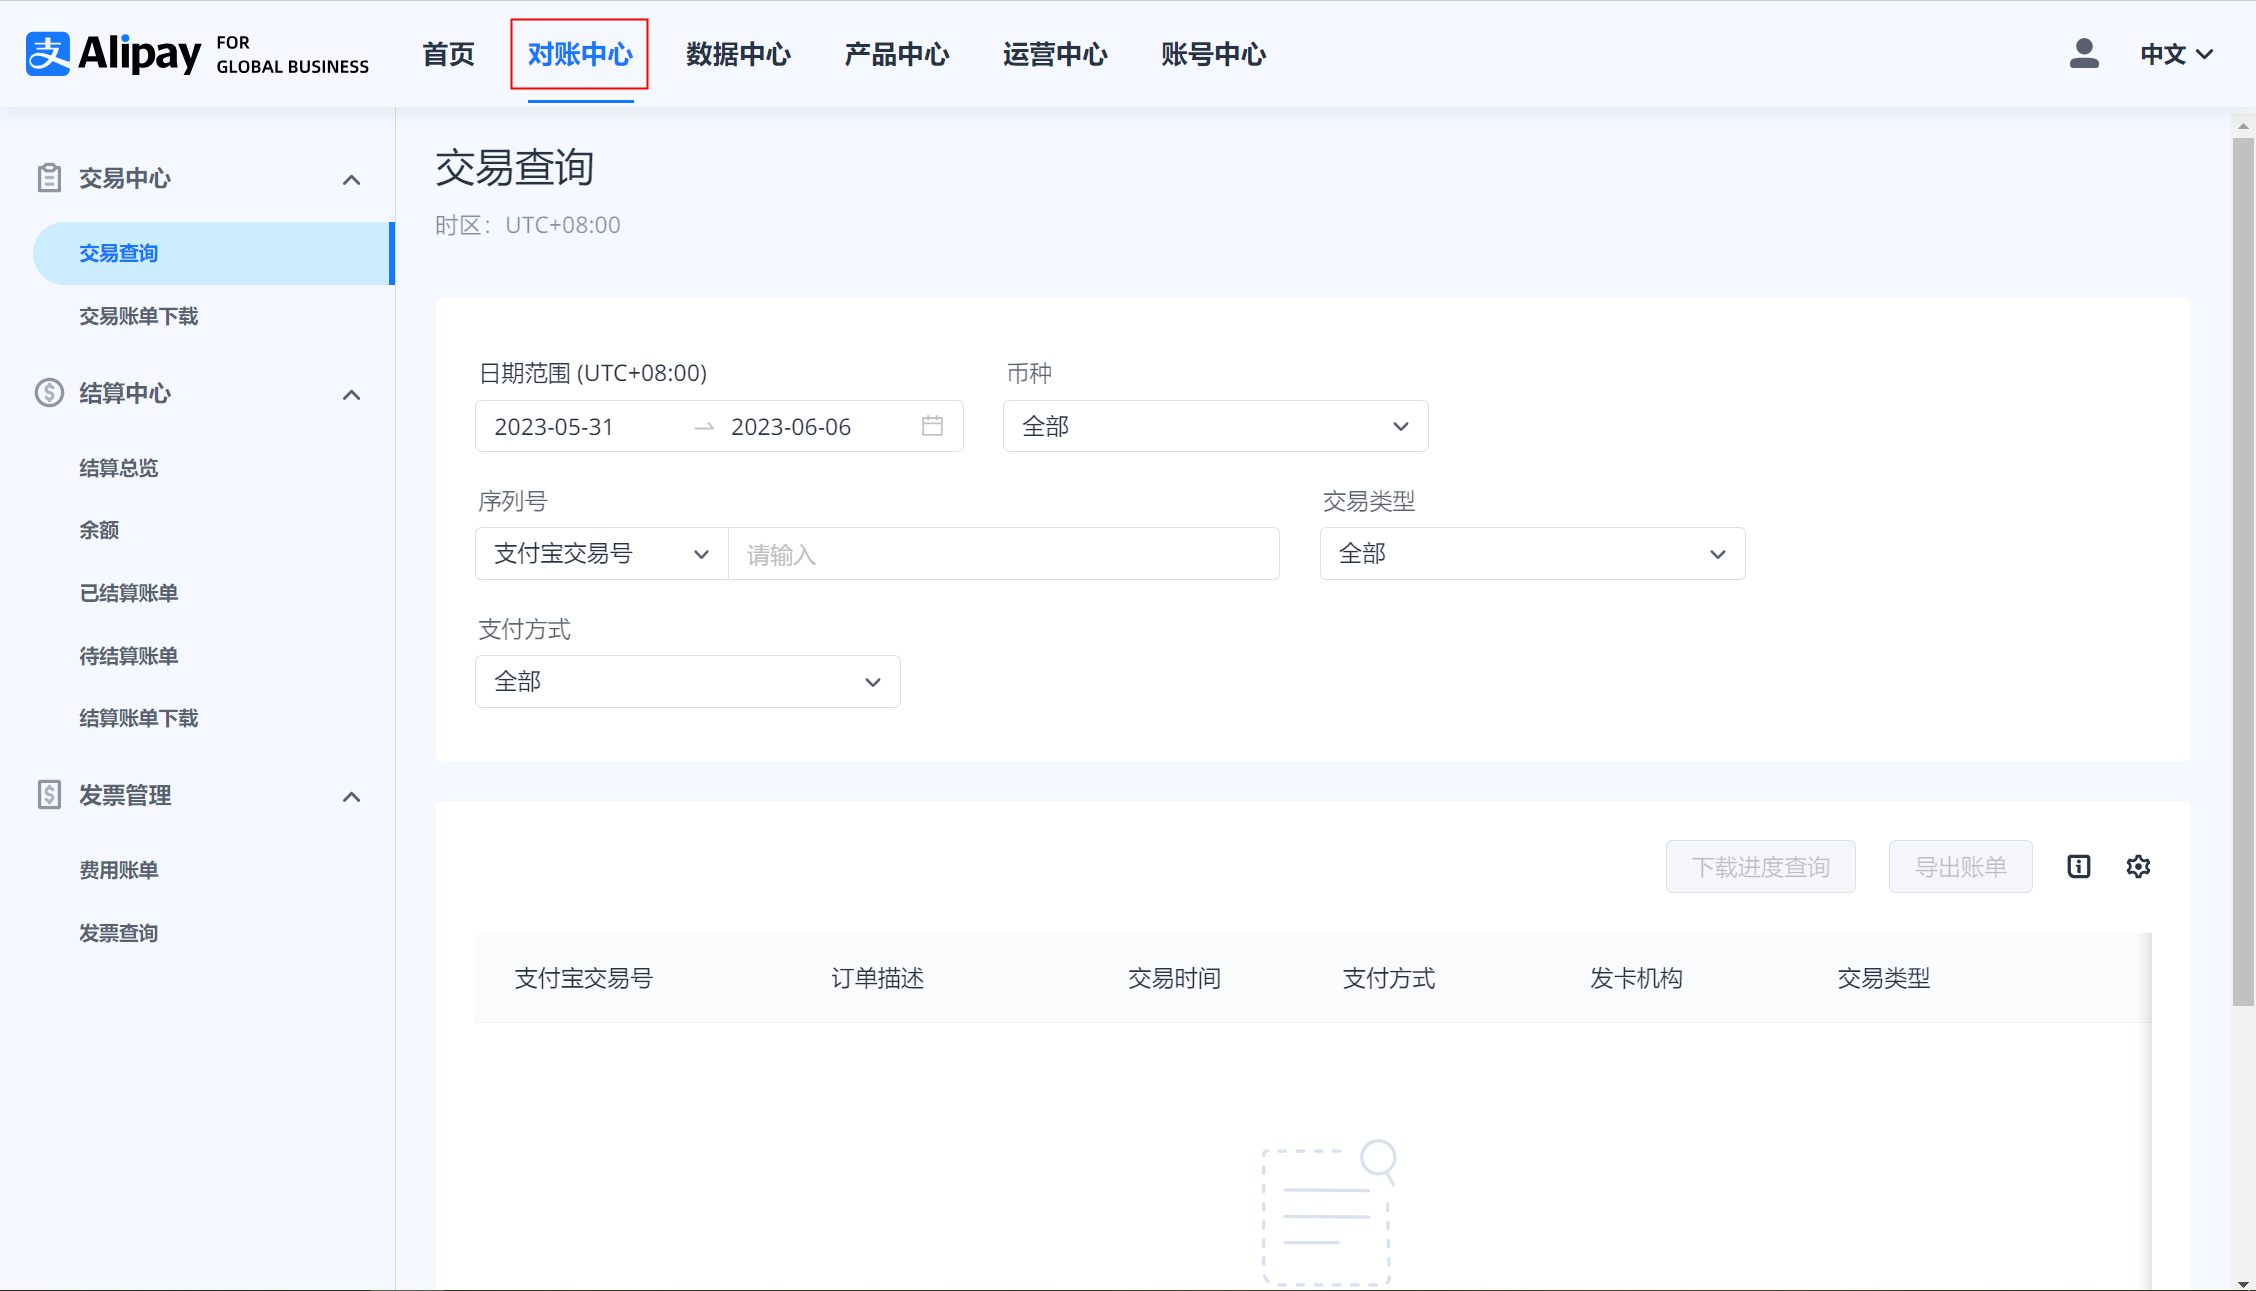Click the 导出账单 button
The height and width of the screenshot is (1291, 2256).
1960,867
